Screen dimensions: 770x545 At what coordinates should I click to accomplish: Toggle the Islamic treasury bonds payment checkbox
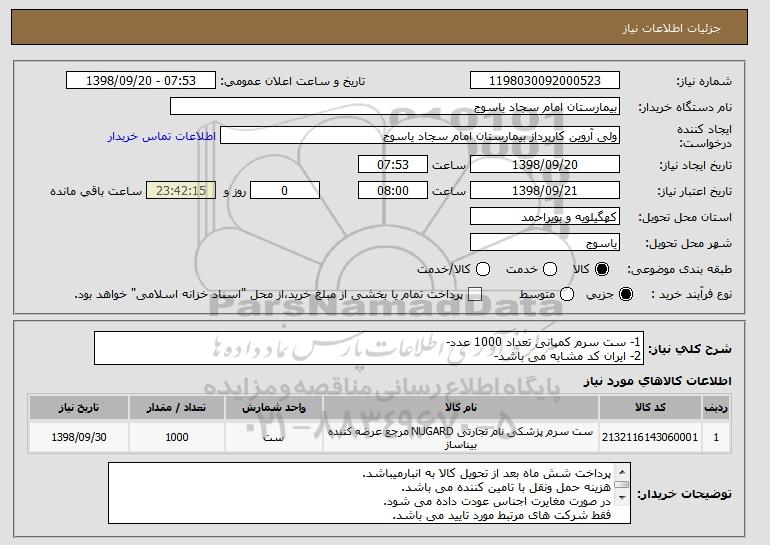[475, 294]
